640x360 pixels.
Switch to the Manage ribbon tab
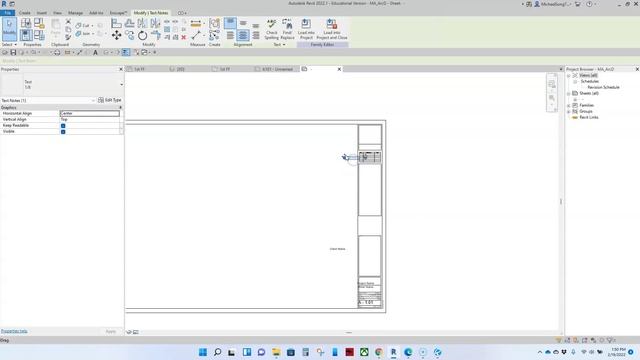click(75, 13)
